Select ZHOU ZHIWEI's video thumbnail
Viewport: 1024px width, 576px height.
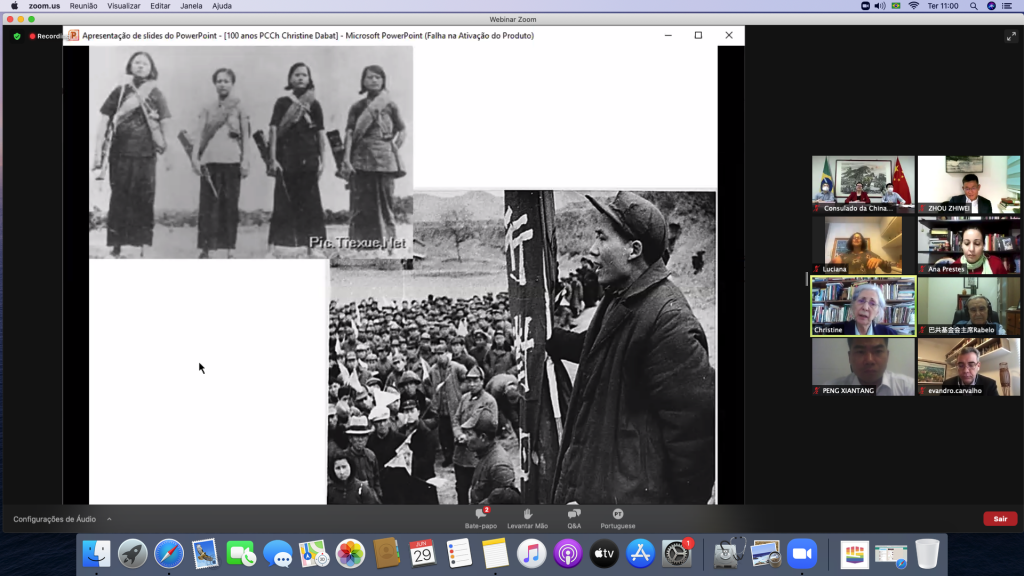[969, 185]
